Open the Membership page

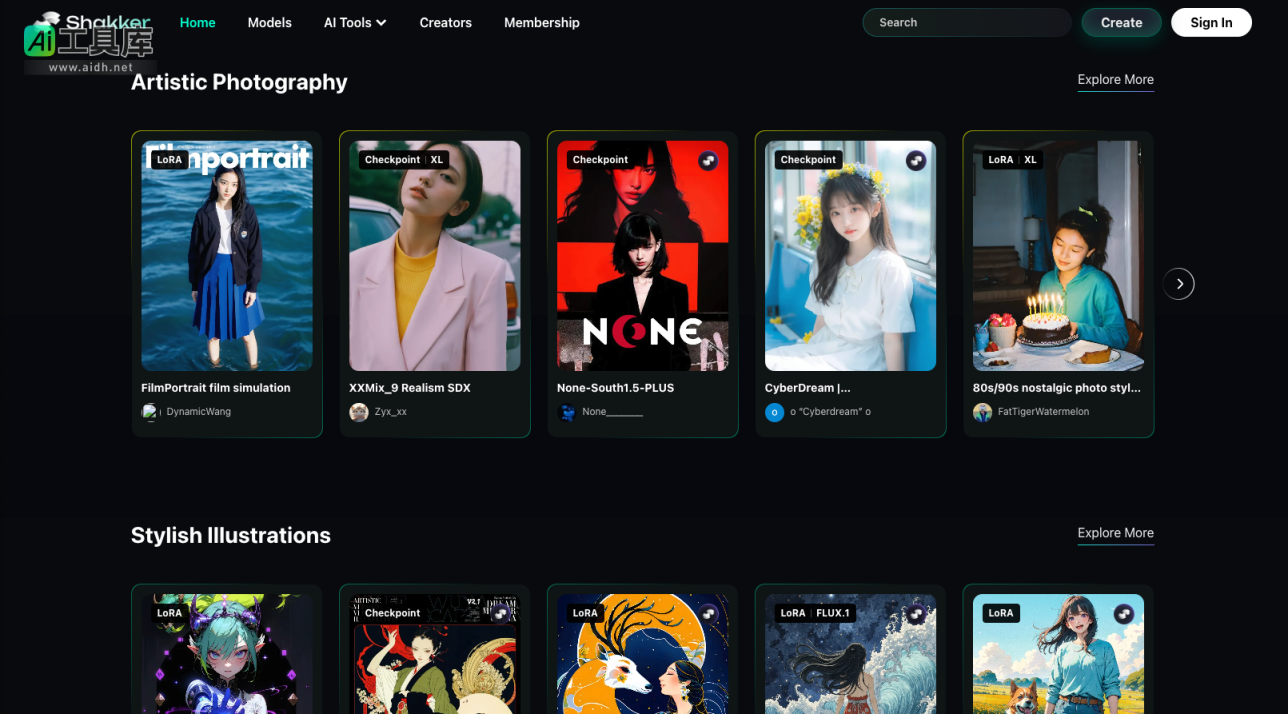coord(541,22)
